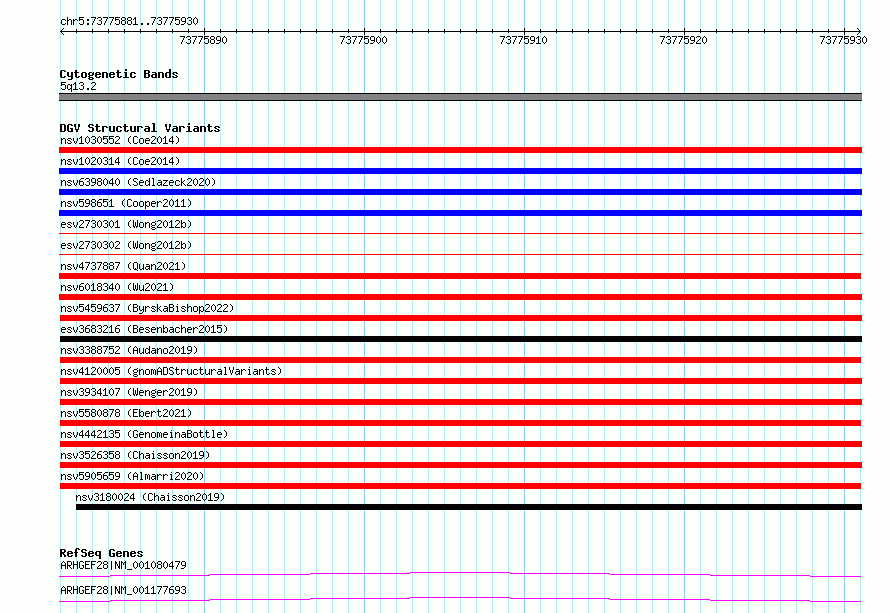
Task: Click the Cytogenetic Bands track title
Action: point(119,74)
